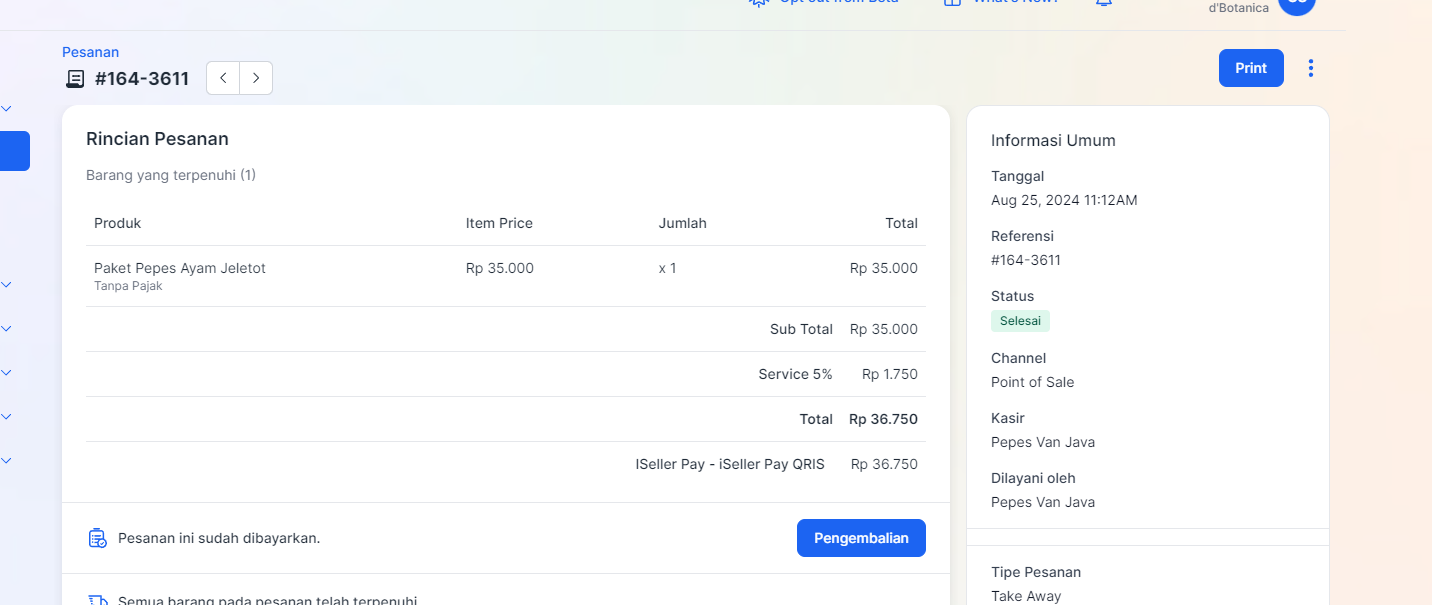Viewport: 1432px width, 605px height.
Task: Click Pepes Van Java under Dilayani oleh
Action: pos(1043,502)
